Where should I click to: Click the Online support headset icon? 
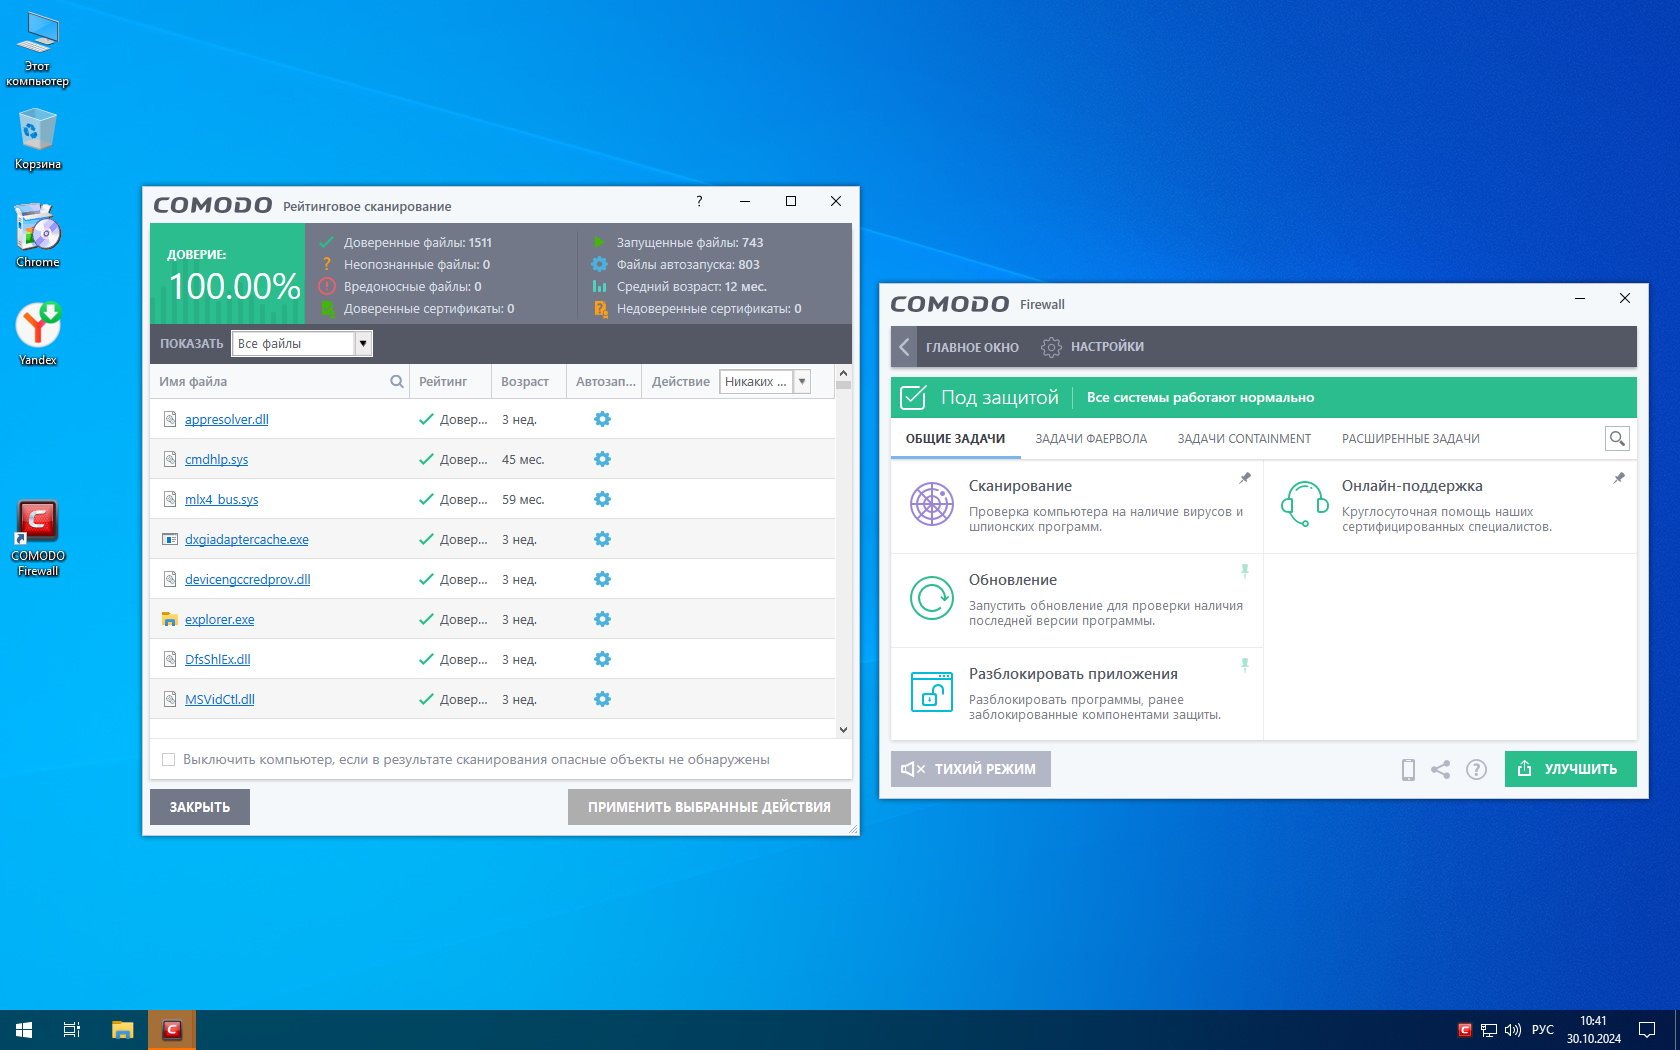tap(1304, 504)
